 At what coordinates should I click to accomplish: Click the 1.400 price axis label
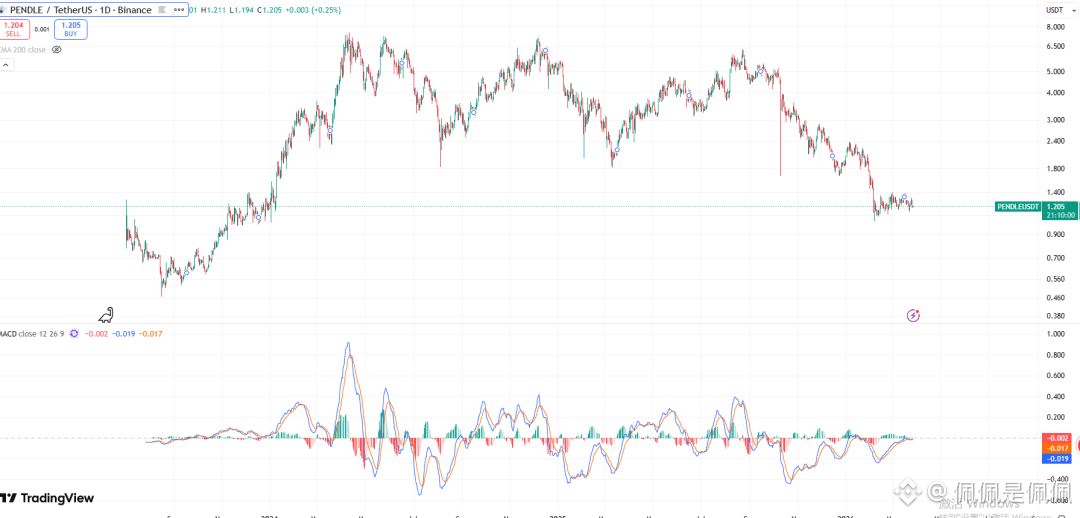coord(1055,193)
